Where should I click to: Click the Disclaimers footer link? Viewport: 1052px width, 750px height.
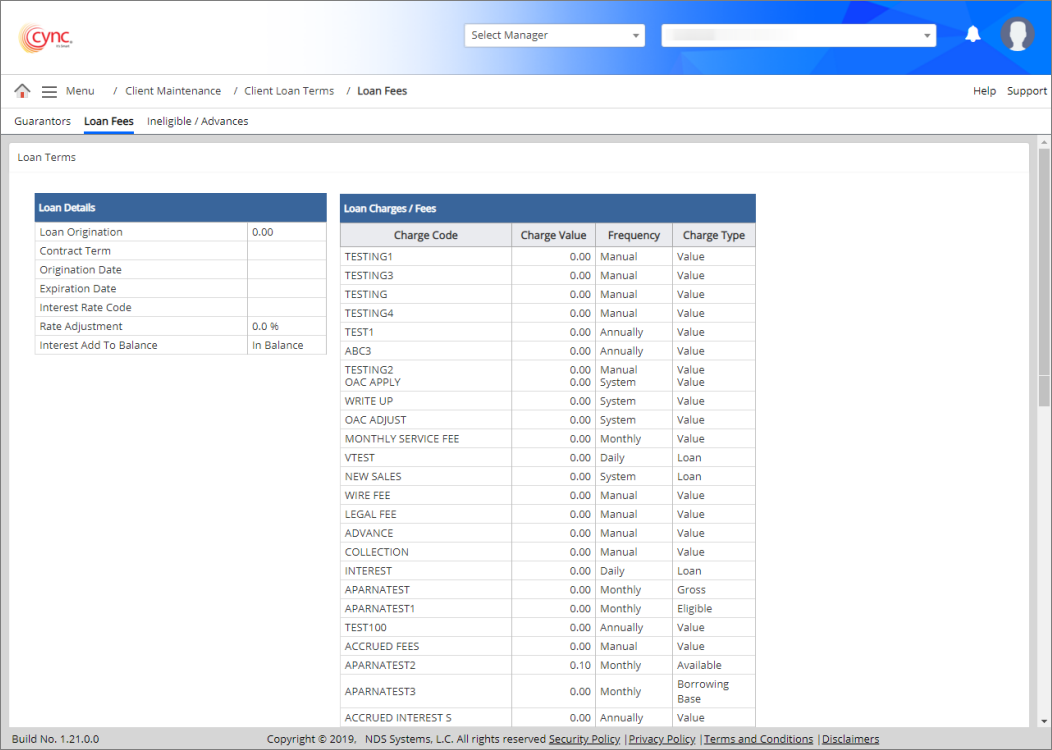click(850, 739)
